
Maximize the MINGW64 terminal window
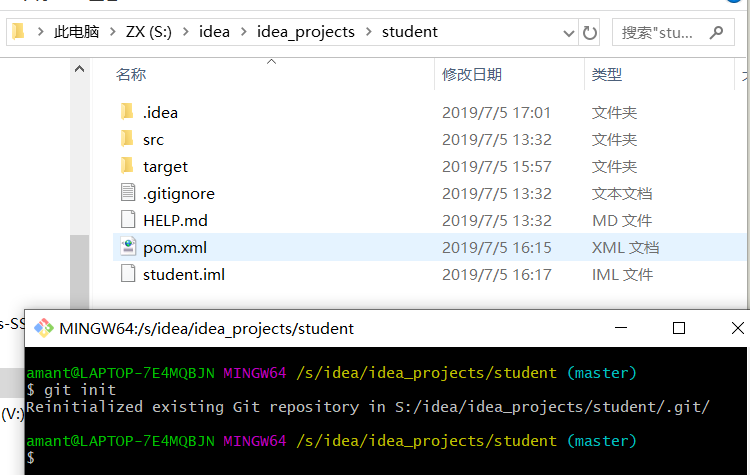pyautogui.click(x=679, y=328)
